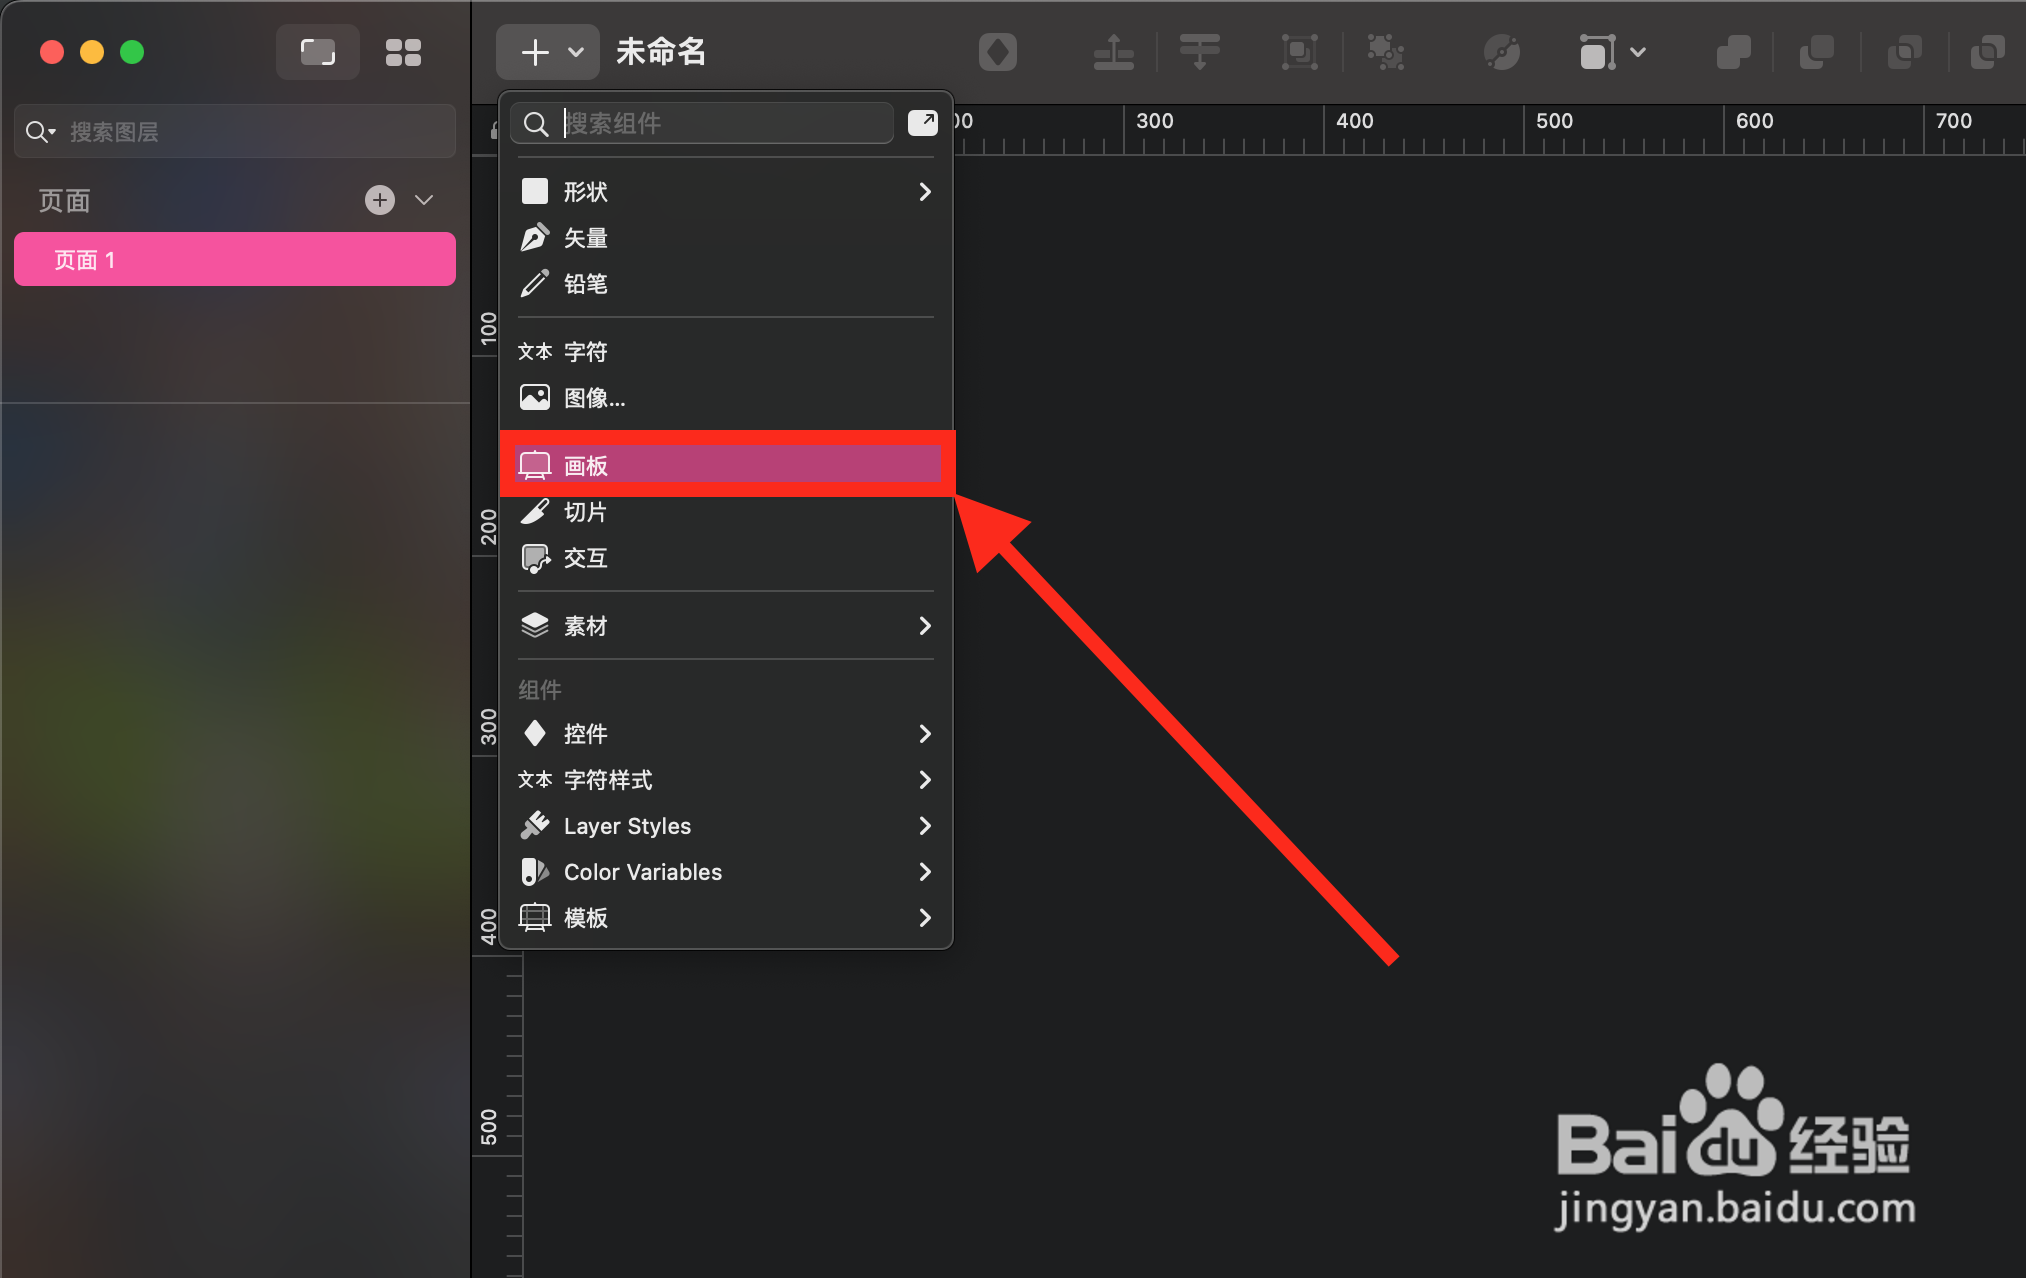Click the vertical align toolbar icon

(1113, 52)
